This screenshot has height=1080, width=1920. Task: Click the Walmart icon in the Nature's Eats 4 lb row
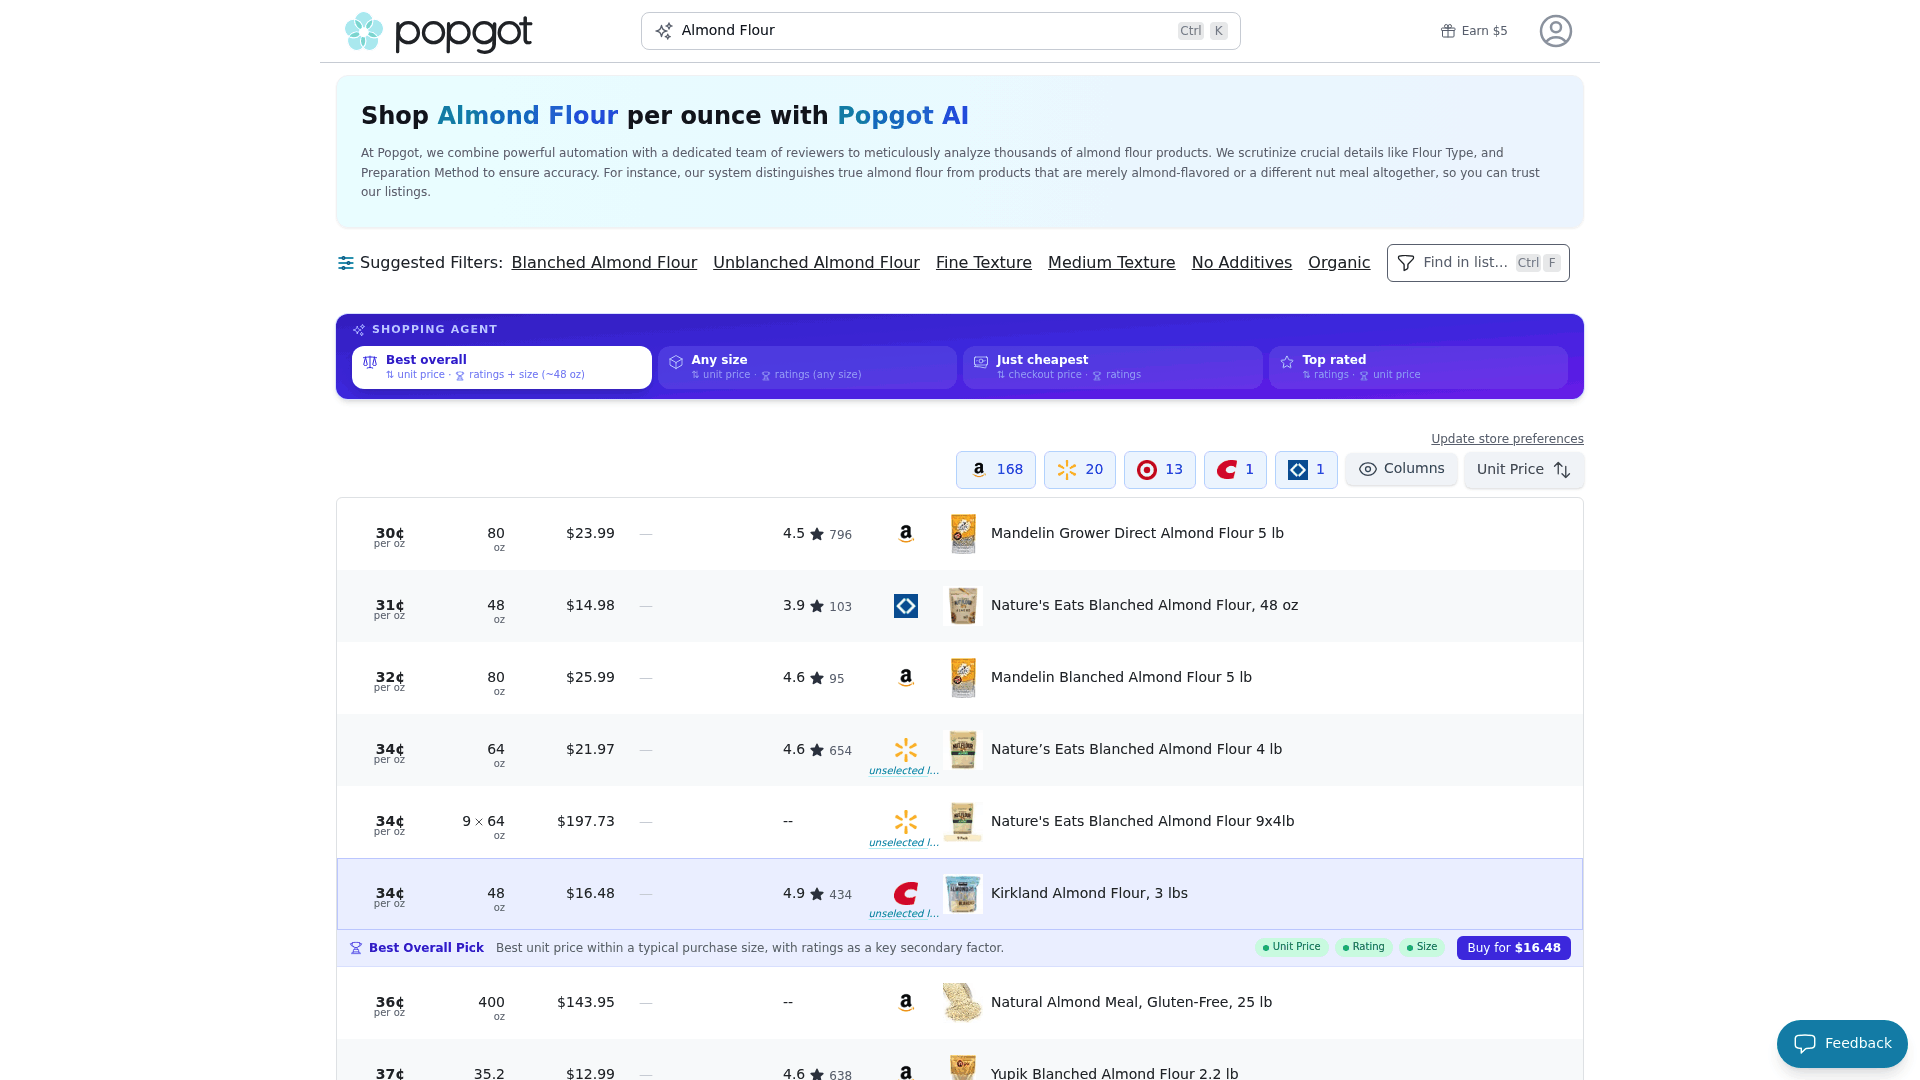[906, 750]
